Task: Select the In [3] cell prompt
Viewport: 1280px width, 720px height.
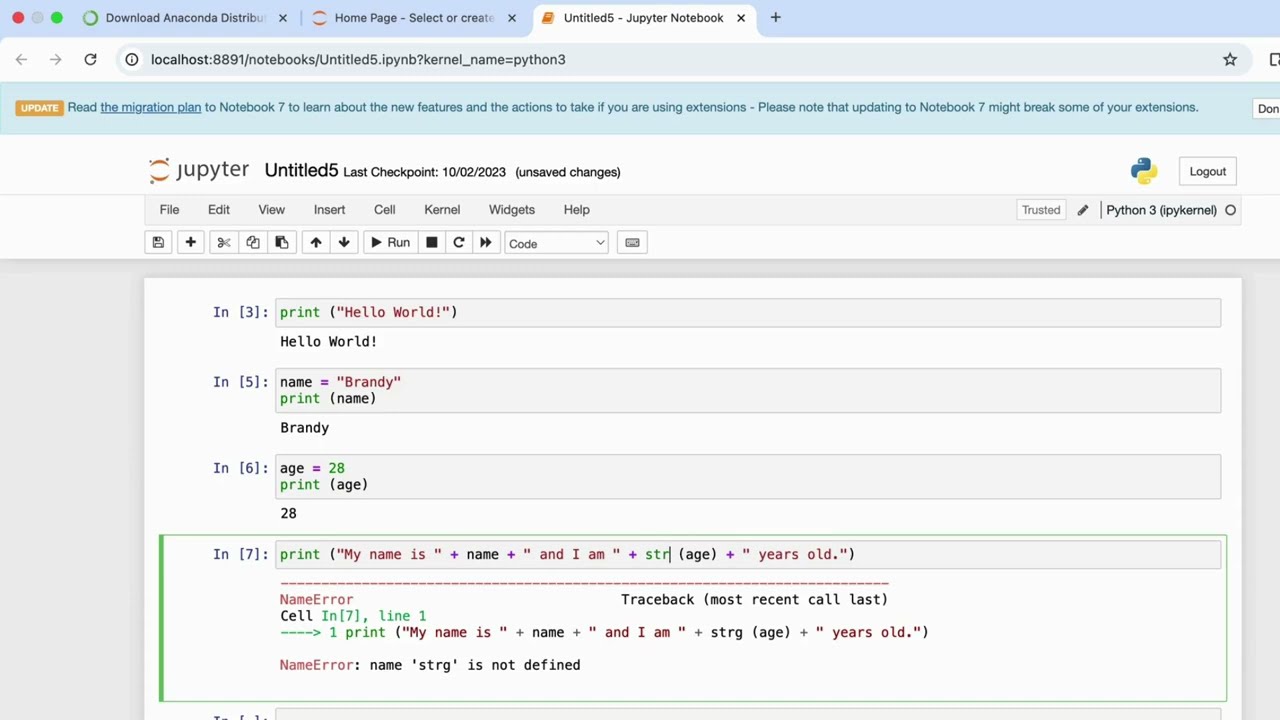Action: (x=240, y=312)
